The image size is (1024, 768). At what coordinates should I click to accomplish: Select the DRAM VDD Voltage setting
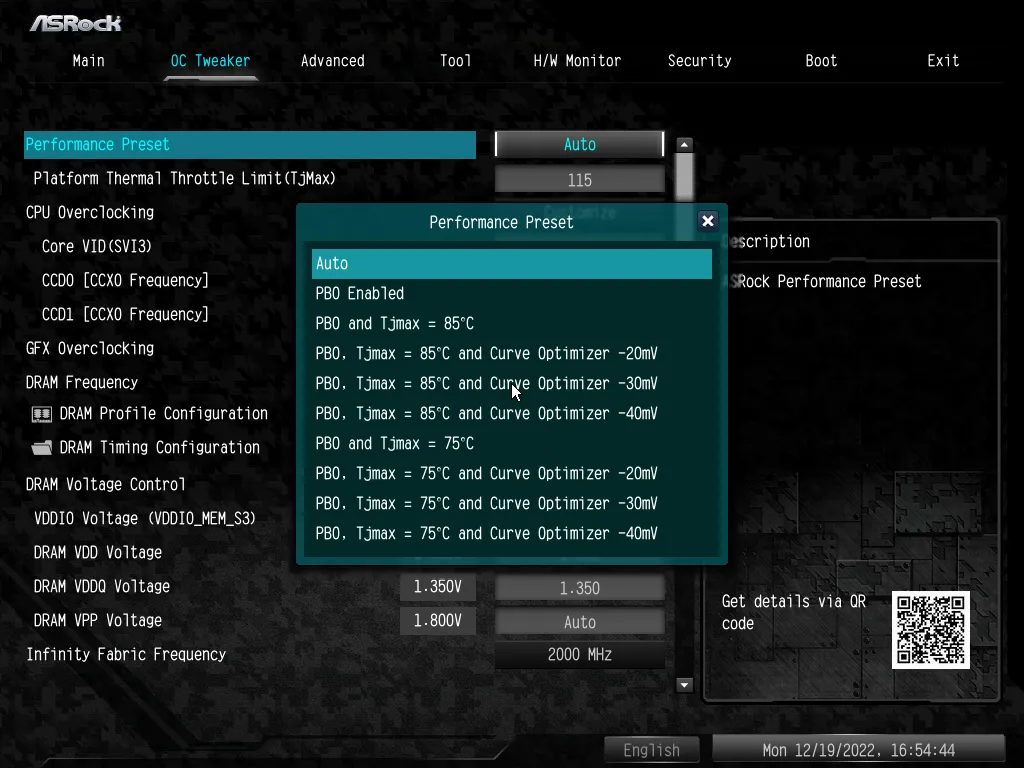point(98,552)
